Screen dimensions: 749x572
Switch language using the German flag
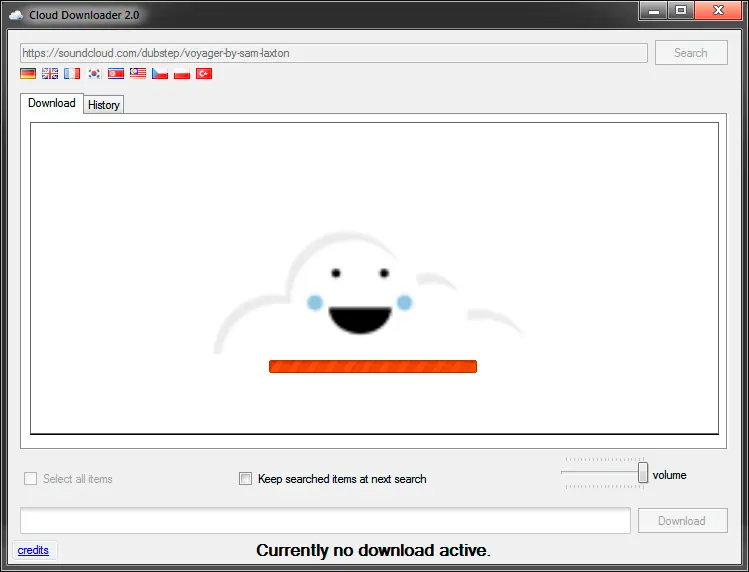(28, 74)
